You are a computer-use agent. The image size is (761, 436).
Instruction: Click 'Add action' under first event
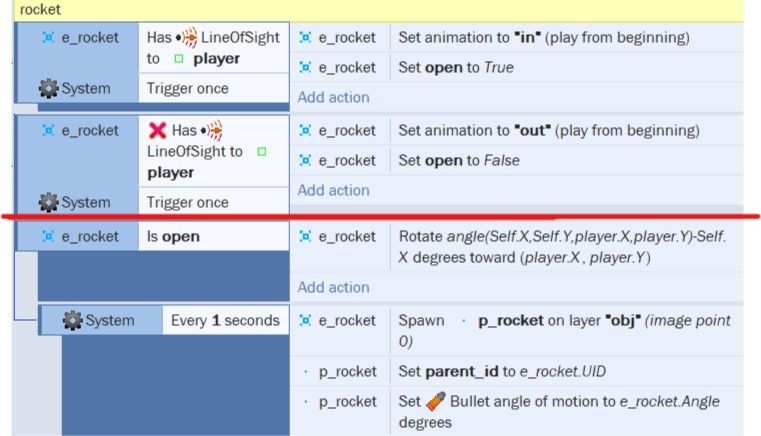(x=333, y=97)
